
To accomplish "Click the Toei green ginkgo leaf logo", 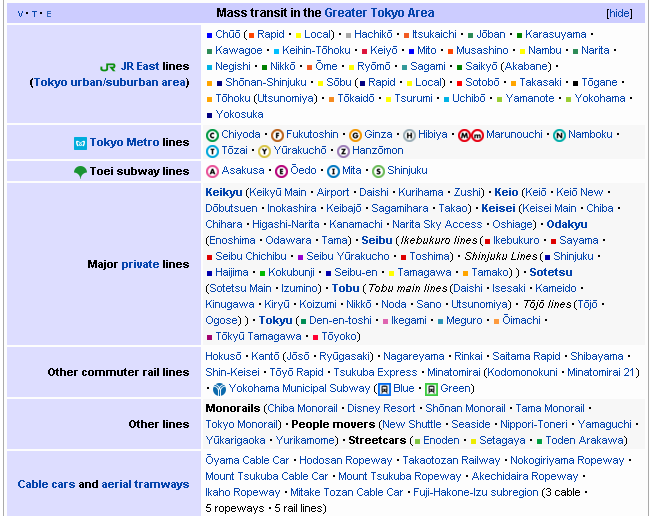I will pyautogui.click(x=80, y=171).
